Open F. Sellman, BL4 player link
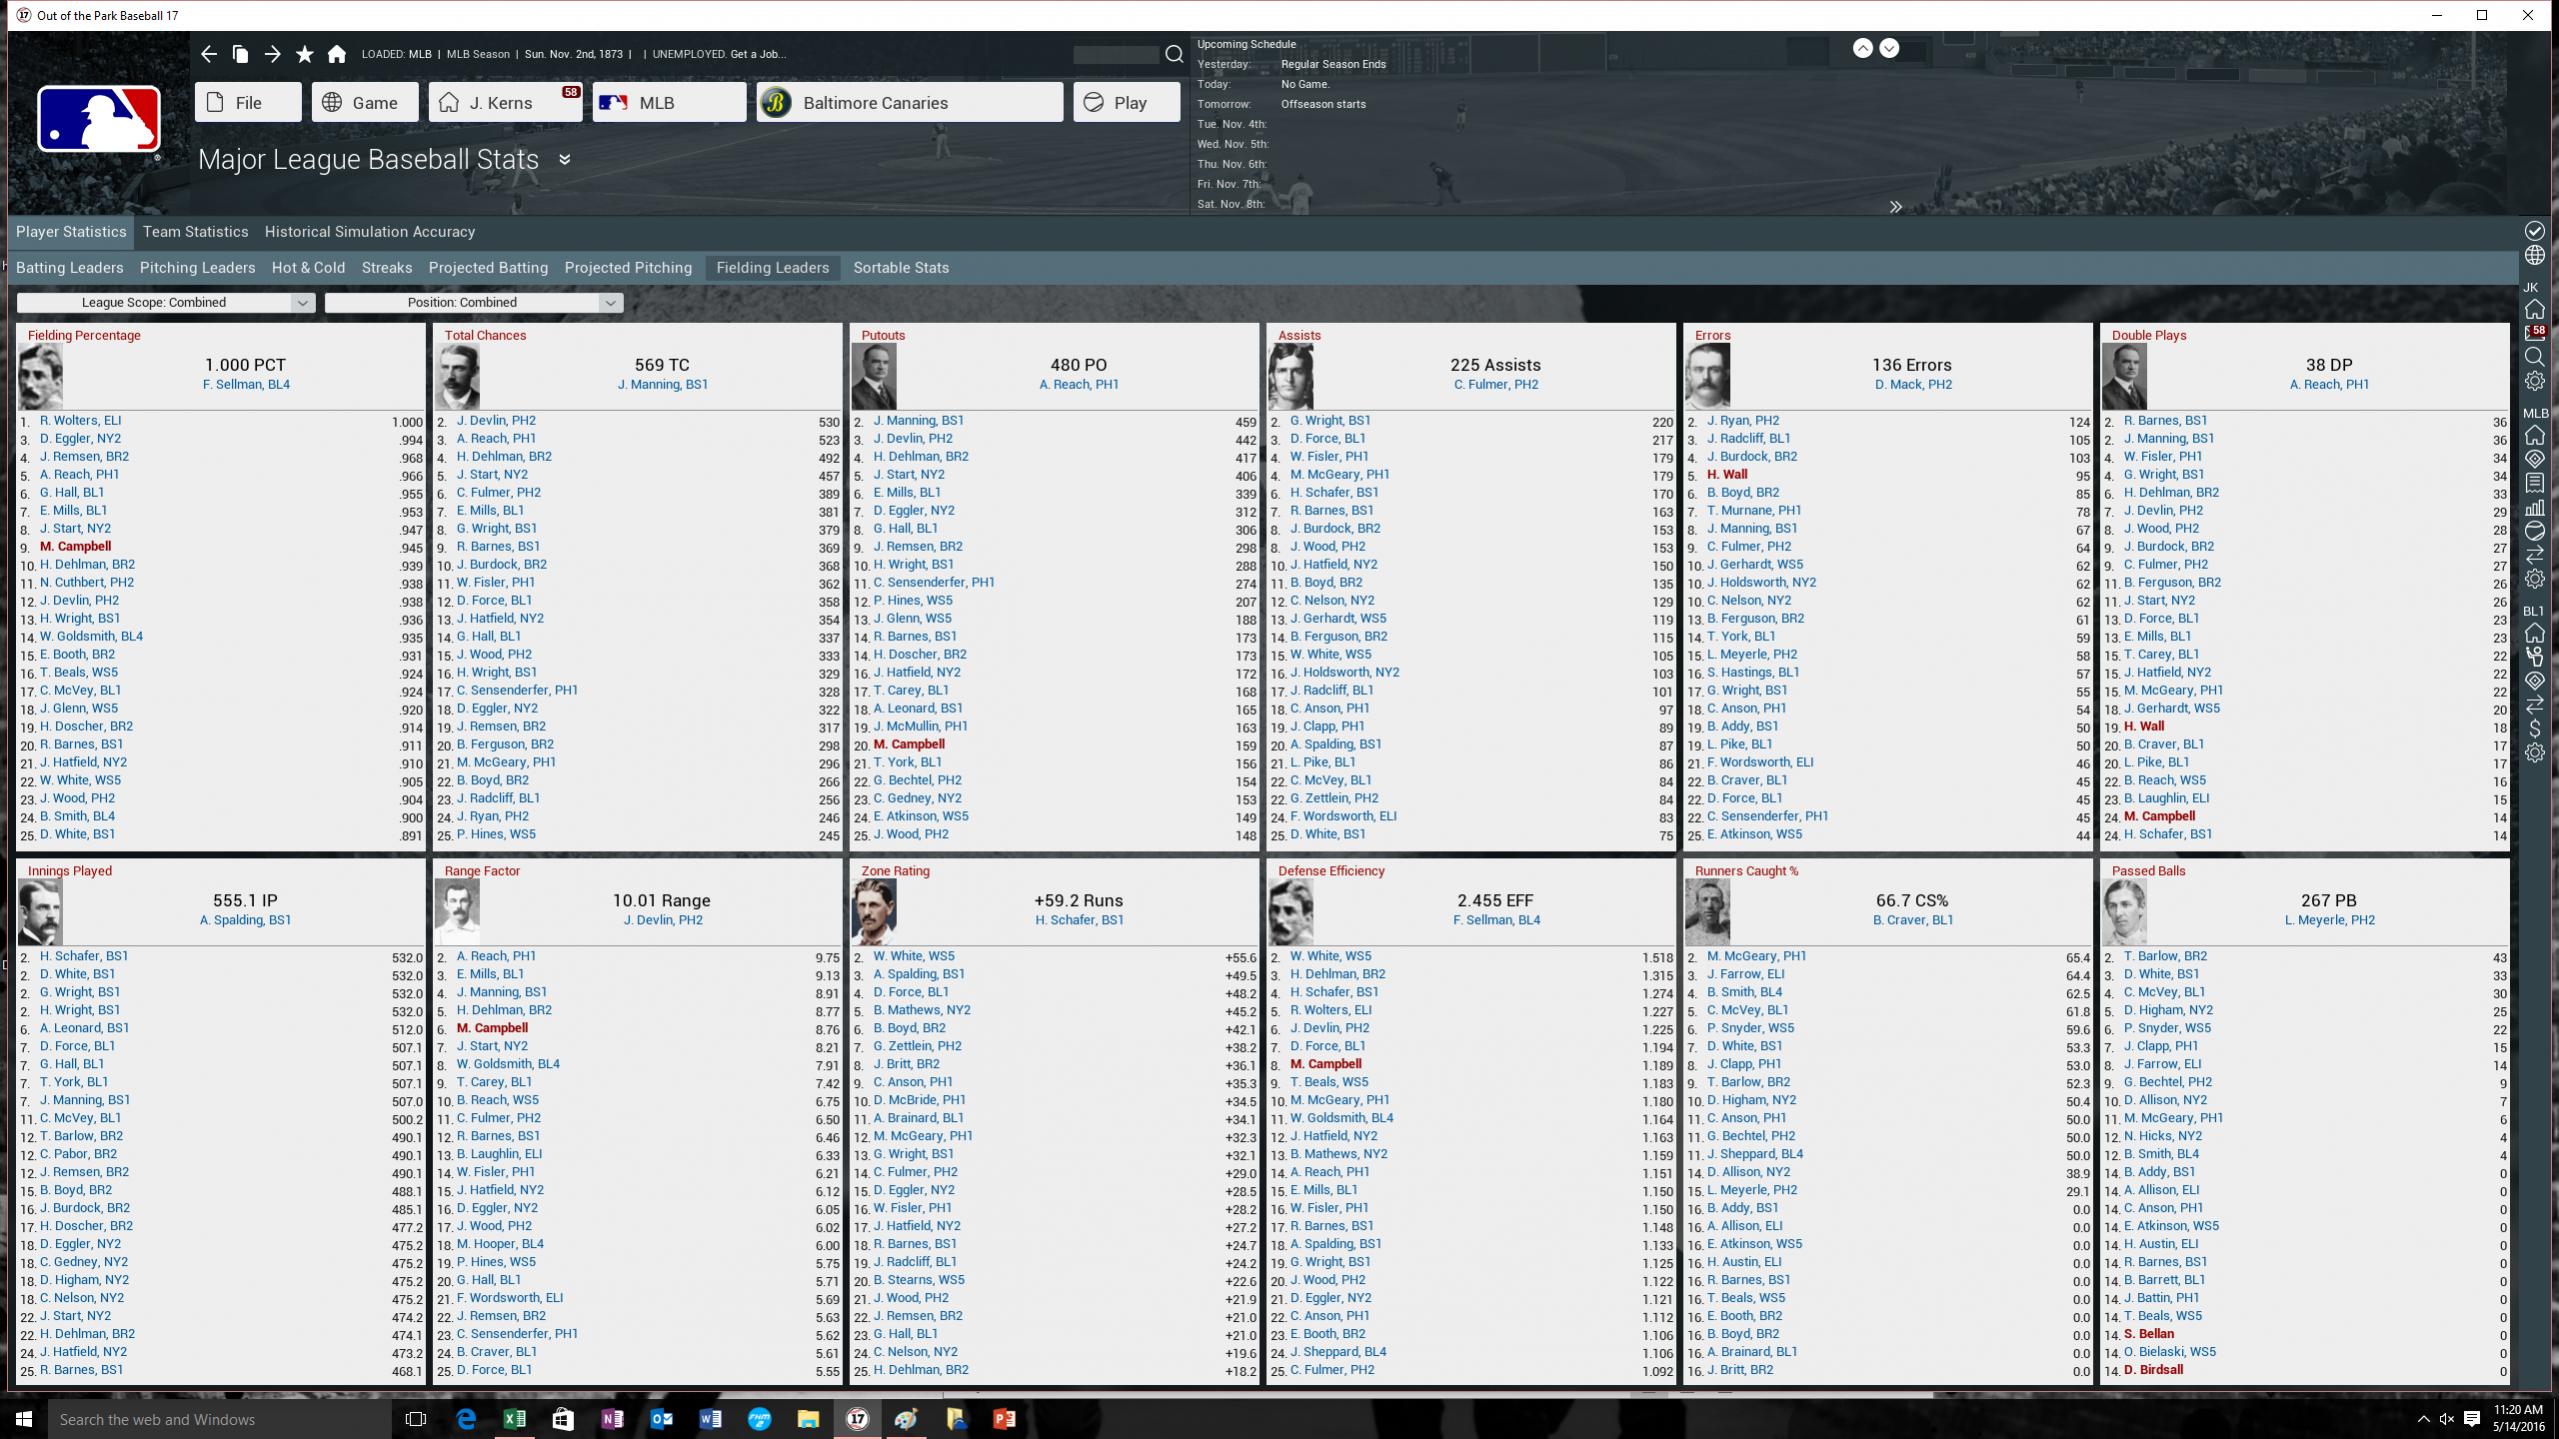The height and width of the screenshot is (1439, 2559). pos(246,385)
